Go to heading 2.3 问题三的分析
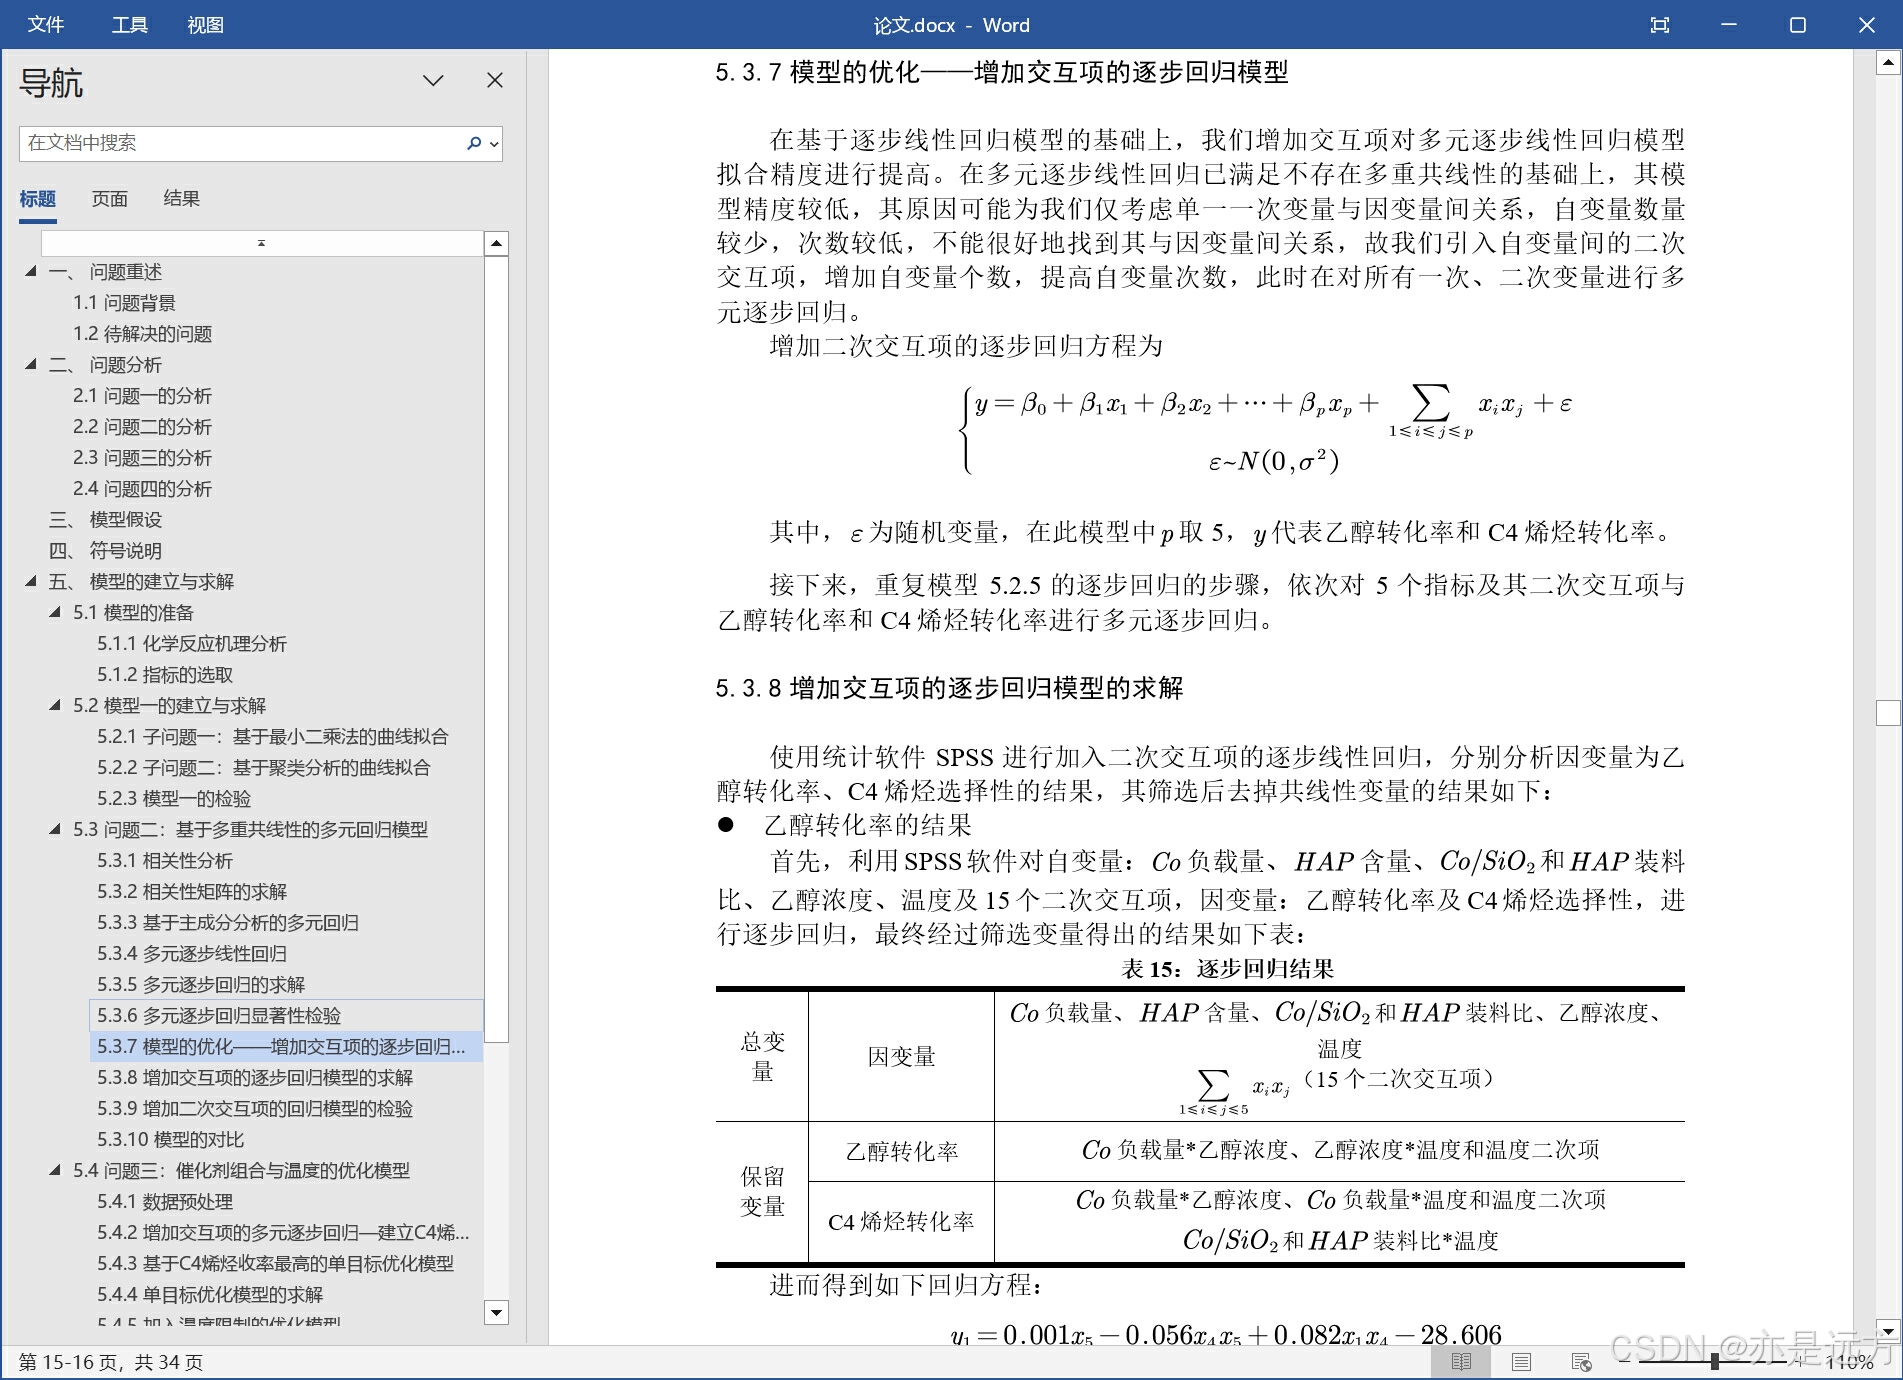Image resolution: width=1903 pixels, height=1380 pixels. (142, 458)
